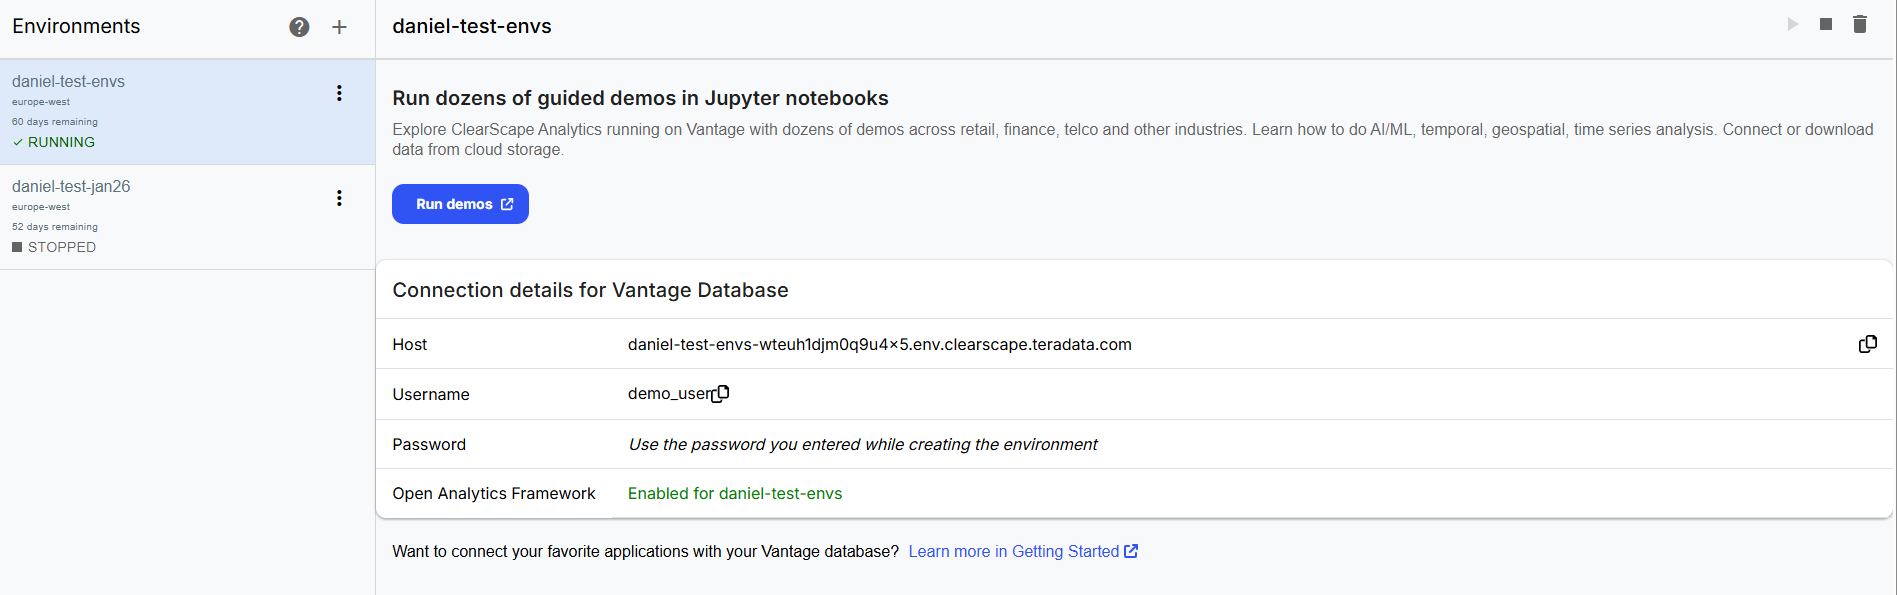Click the RUNNING status label

[61, 142]
